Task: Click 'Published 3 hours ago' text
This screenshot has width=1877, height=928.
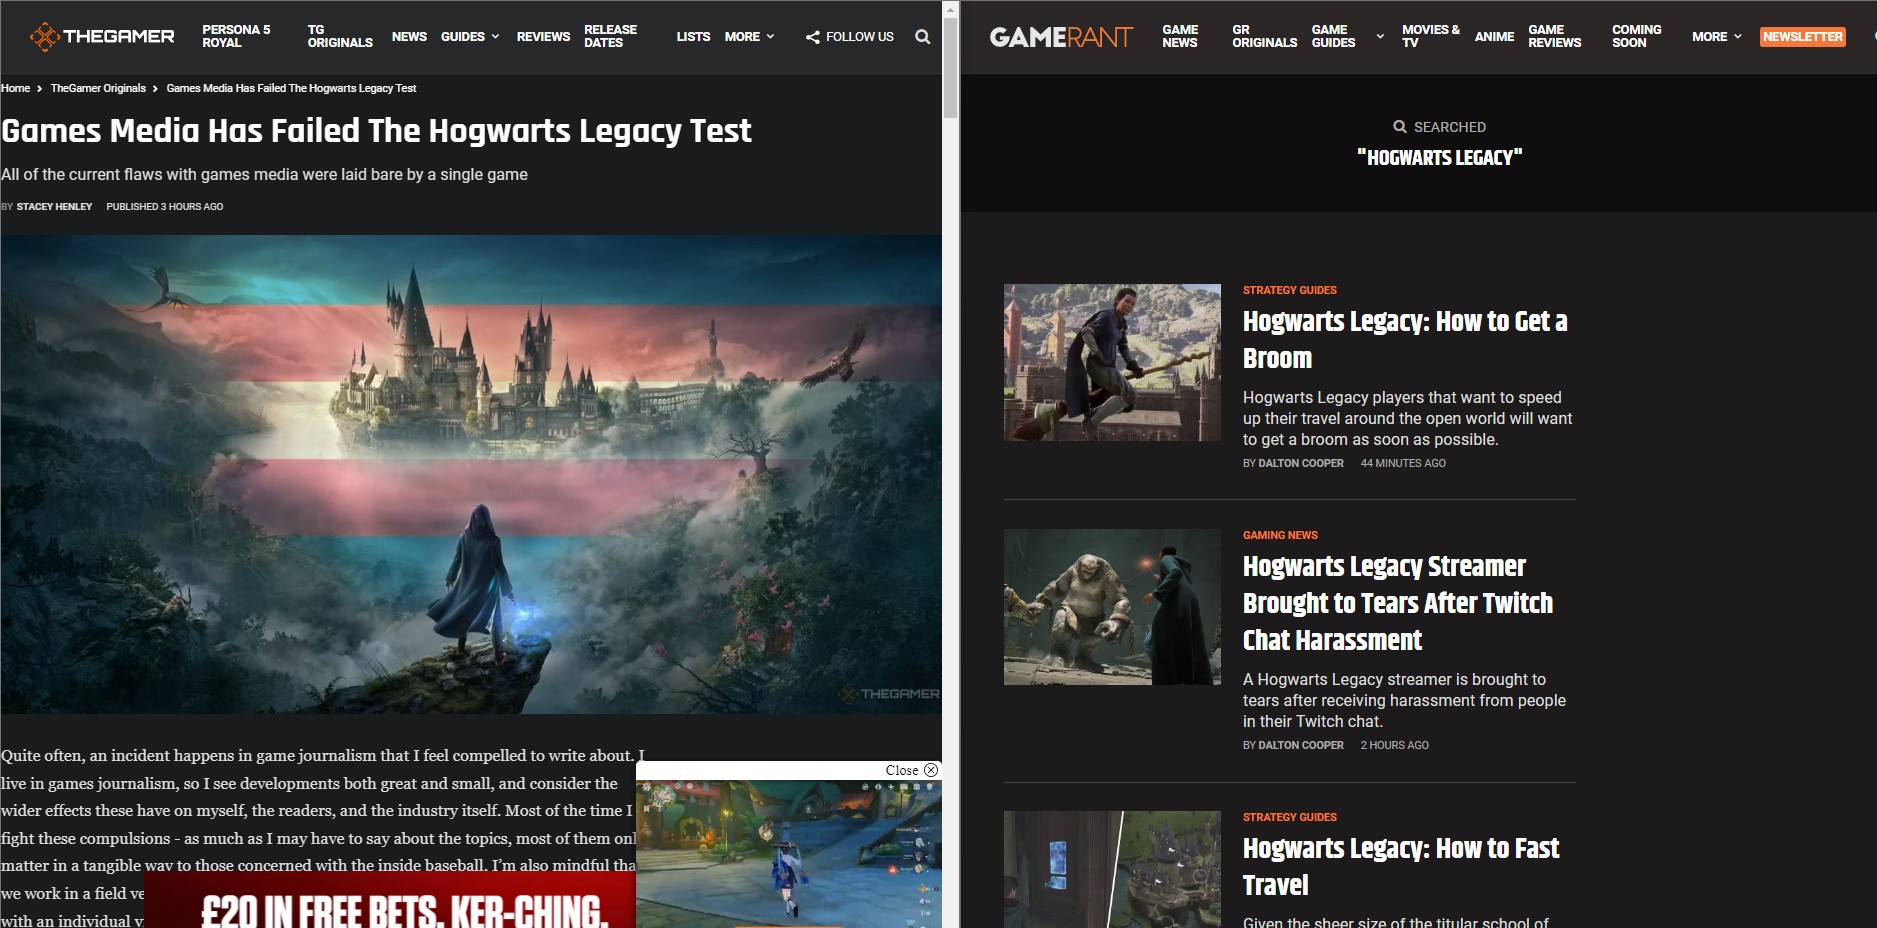Action: [x=165, y=207]
